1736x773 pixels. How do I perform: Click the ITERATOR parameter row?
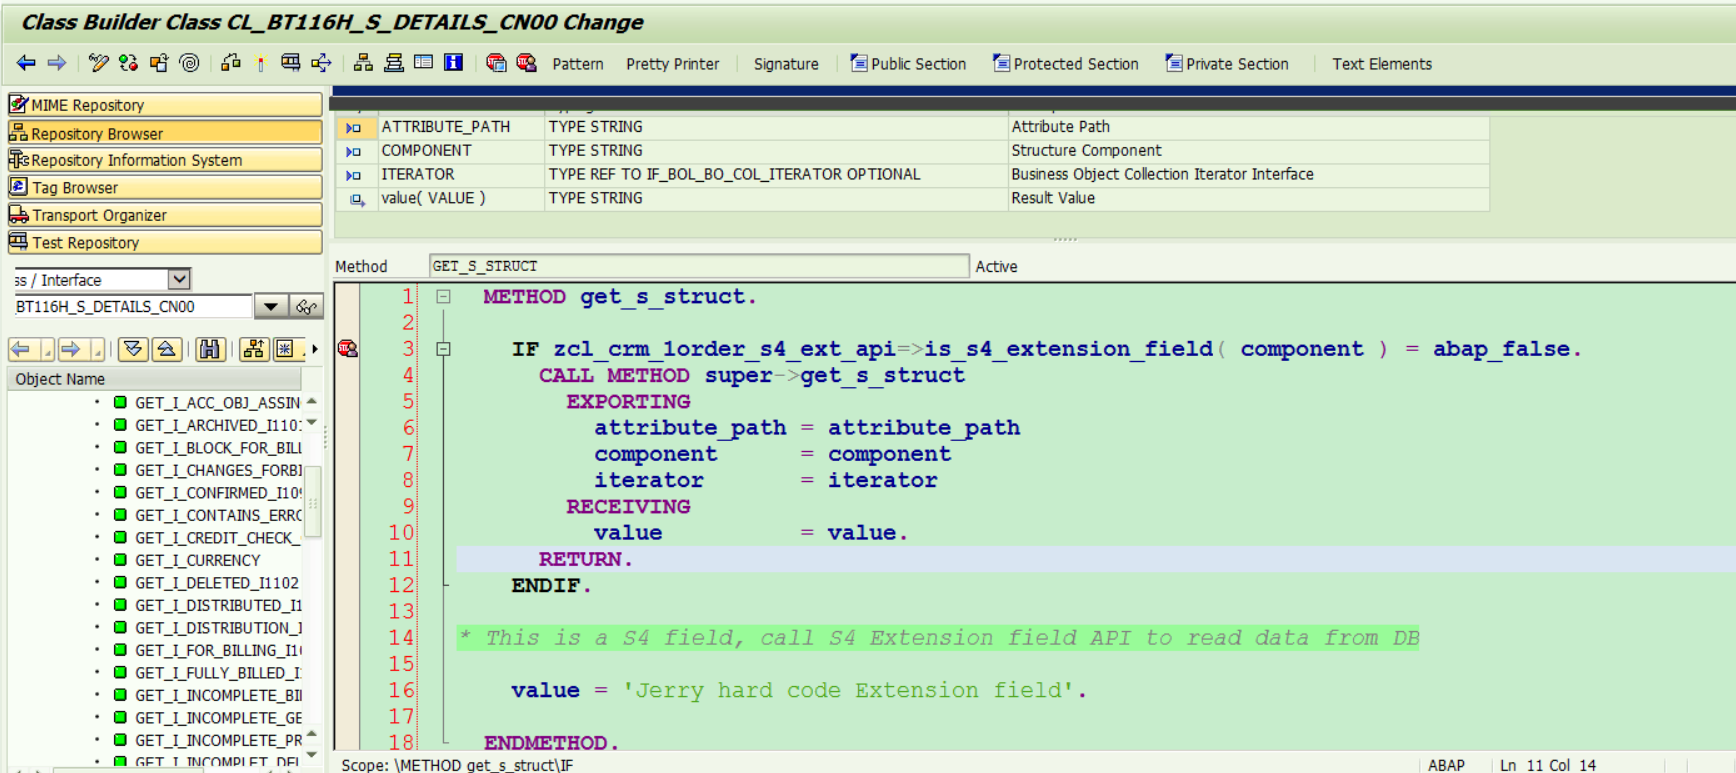914,174
